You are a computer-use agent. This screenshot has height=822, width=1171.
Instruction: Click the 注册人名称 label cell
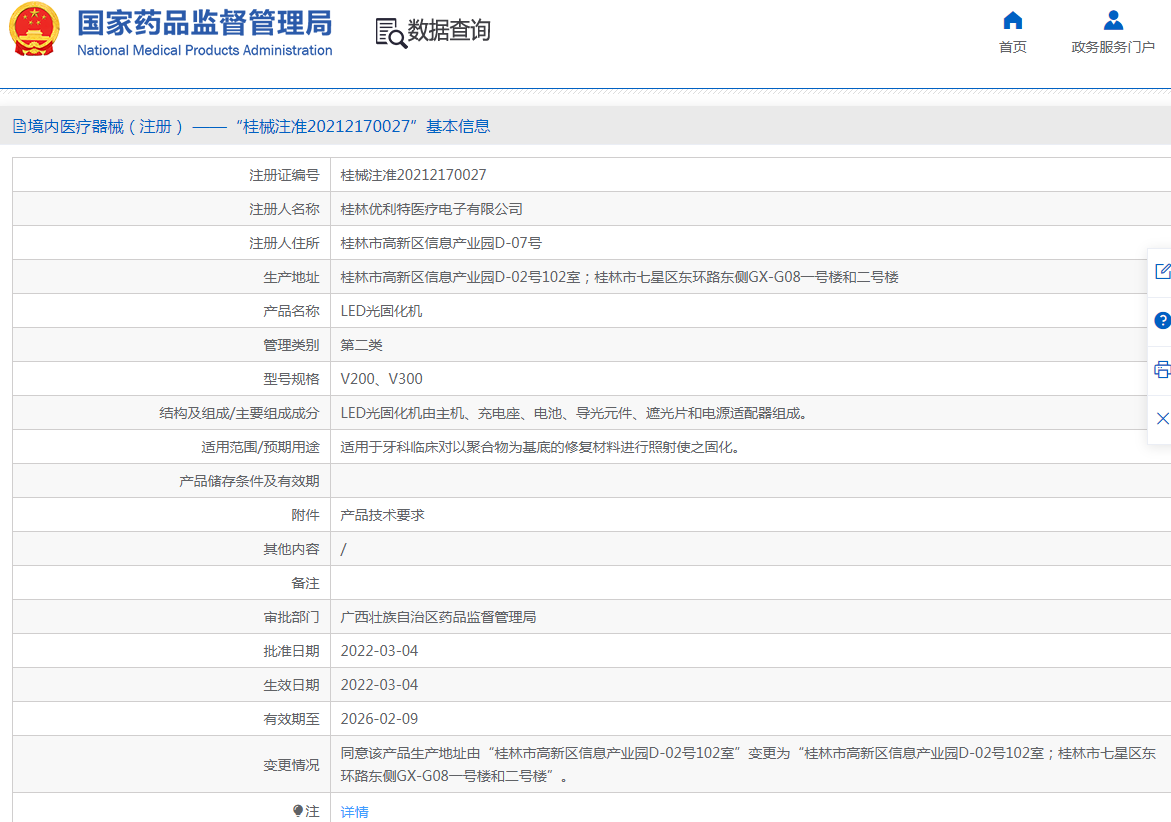172,209
